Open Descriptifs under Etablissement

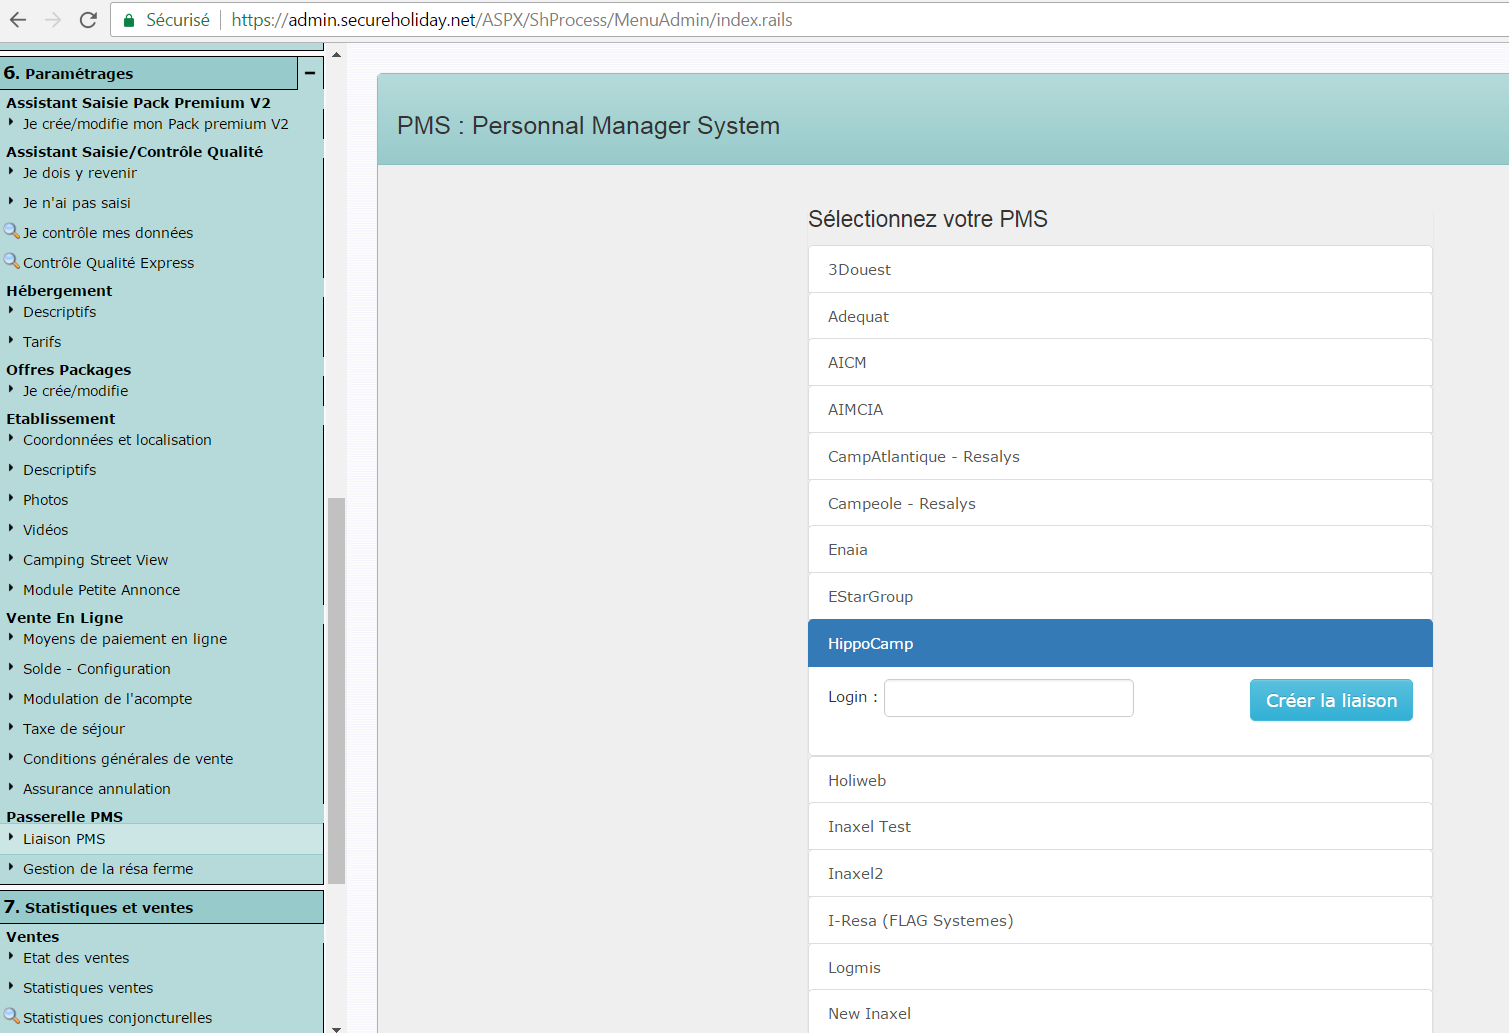[x=60, y=470]
